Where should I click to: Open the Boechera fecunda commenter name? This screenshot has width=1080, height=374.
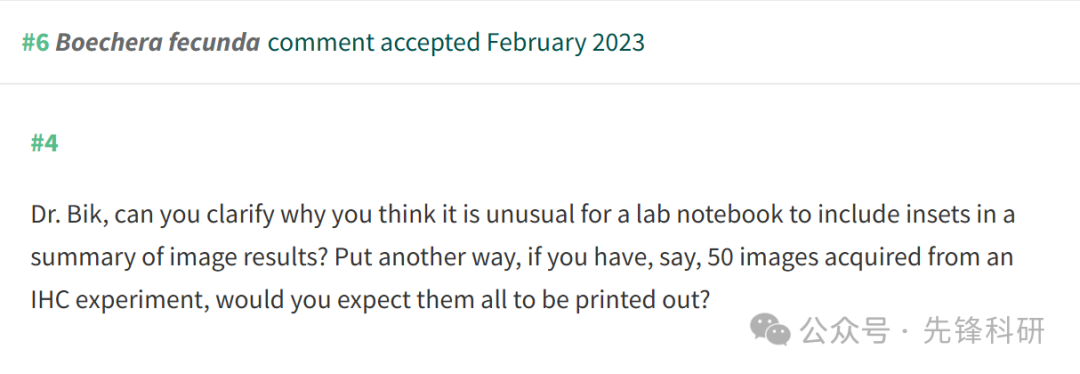coord(158,43)
